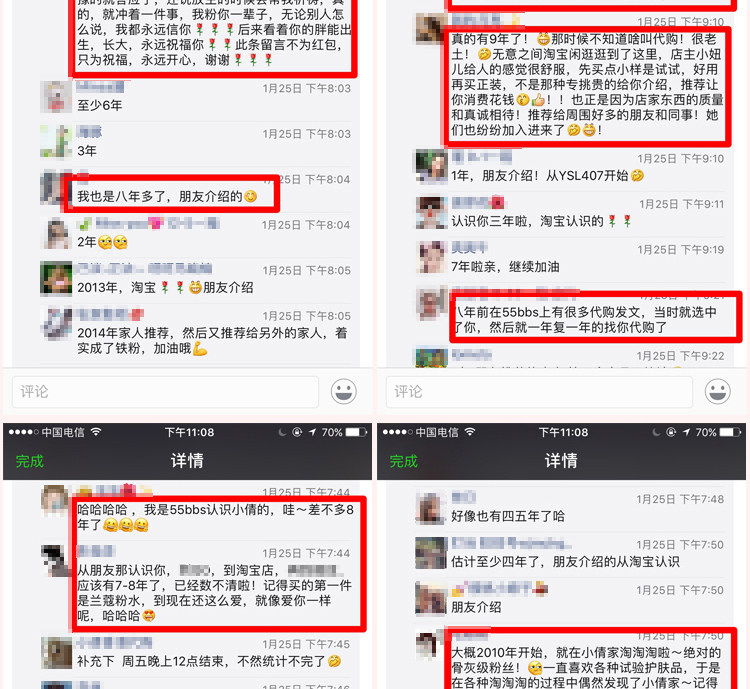750x689 pixels.
Task: Select the comment 认识你三年啦，淘宝认识的
Action: 541,221
